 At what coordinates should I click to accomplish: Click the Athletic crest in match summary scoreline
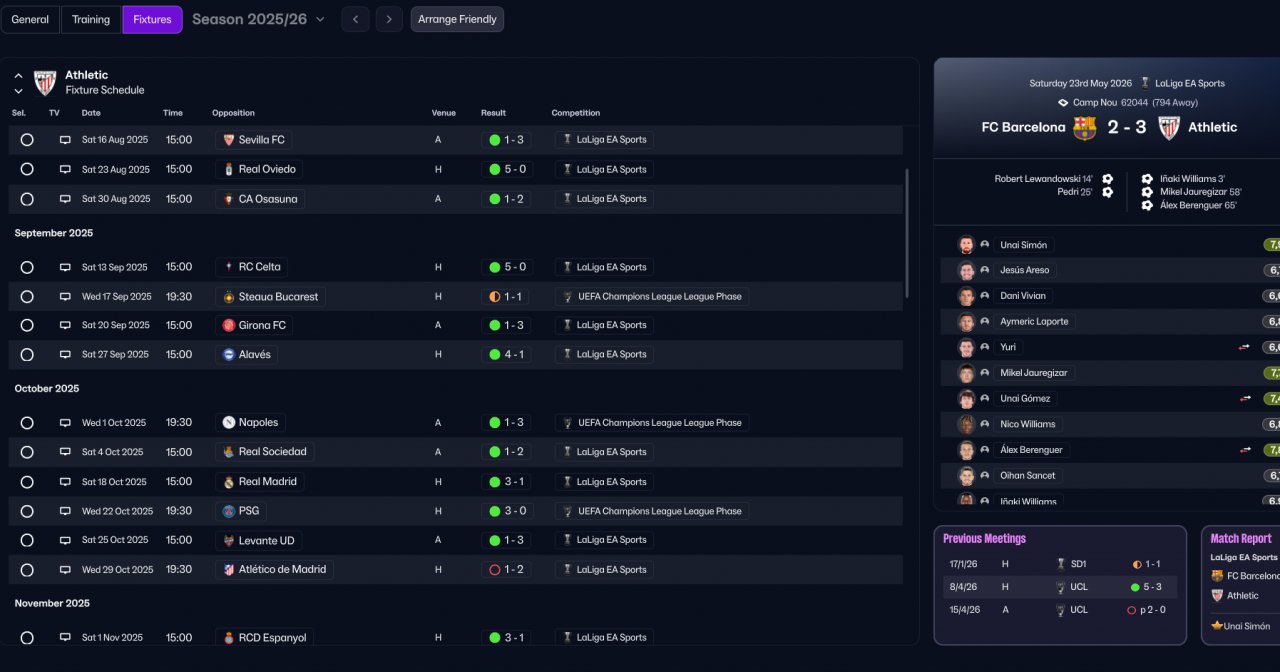(x=1169, y=128)
